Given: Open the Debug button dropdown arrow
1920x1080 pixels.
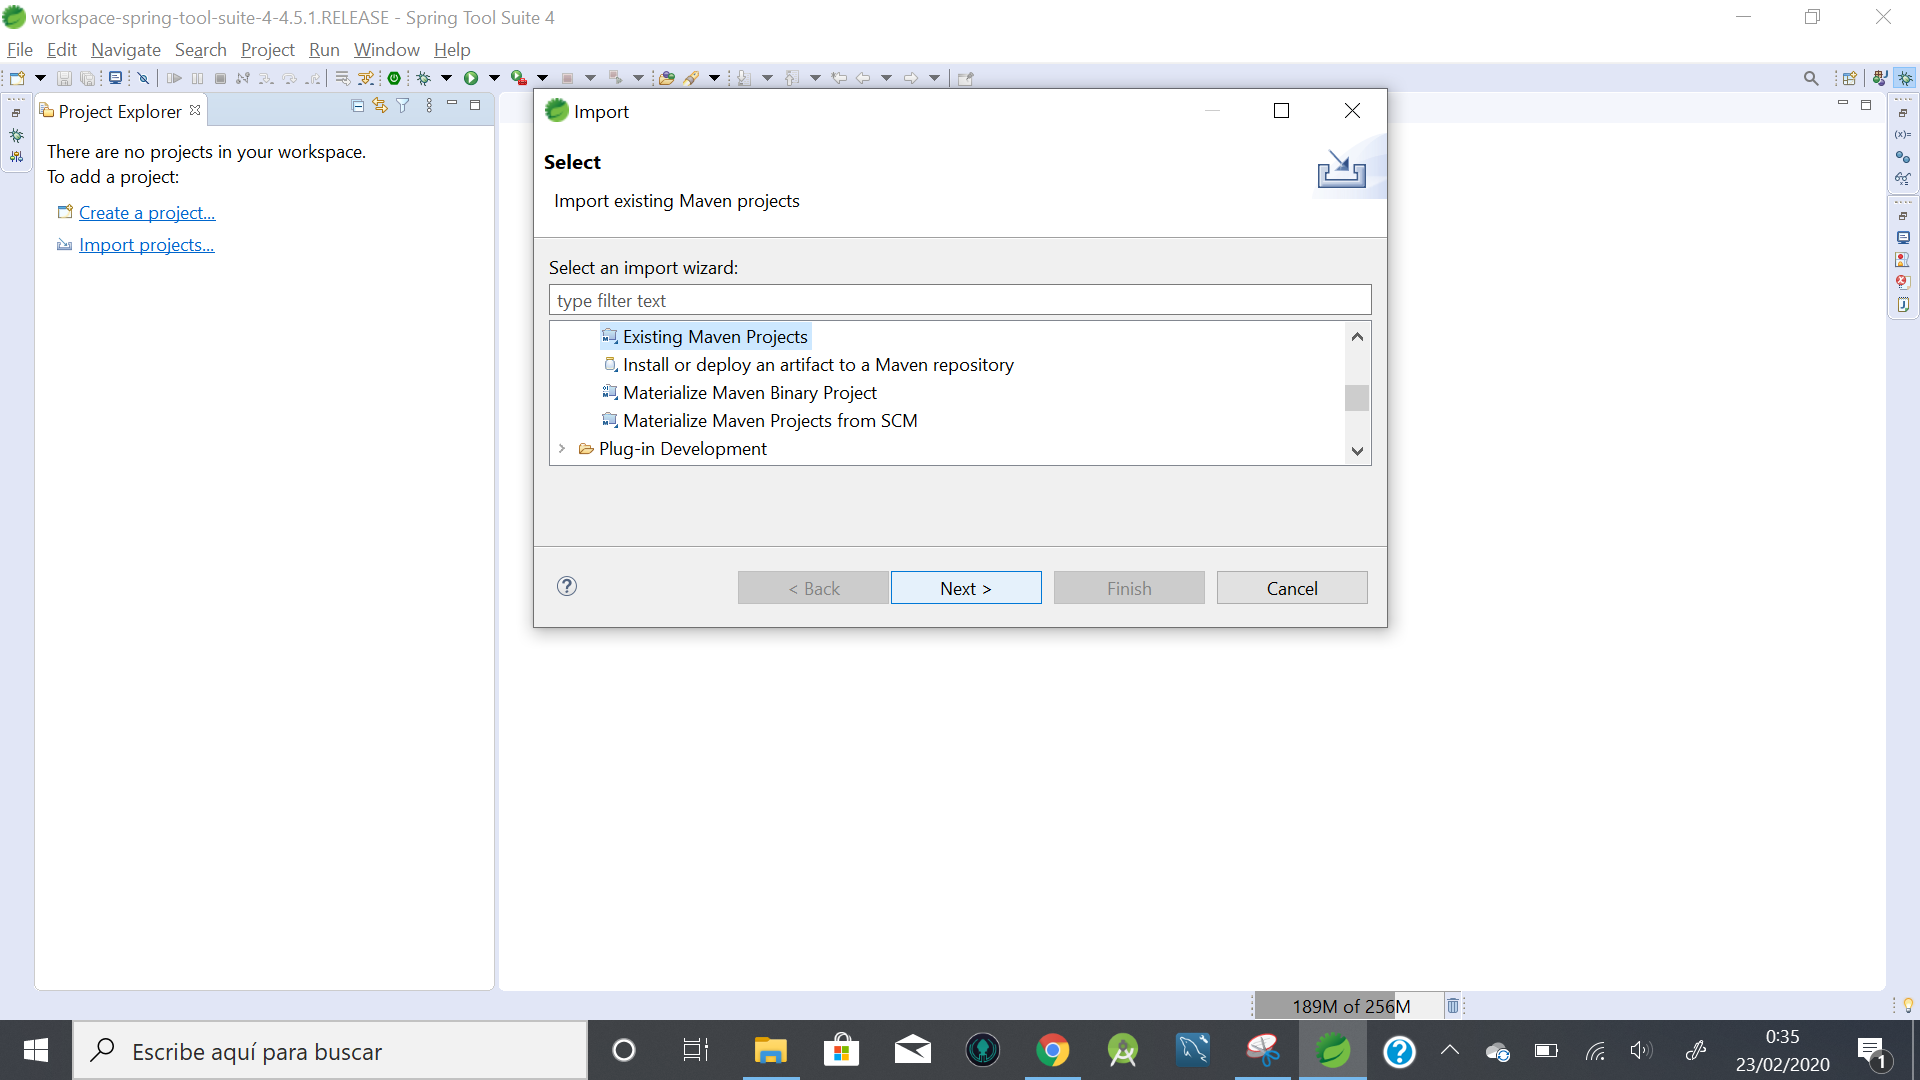Looking at the screenshot, I should tap(446, 78).
